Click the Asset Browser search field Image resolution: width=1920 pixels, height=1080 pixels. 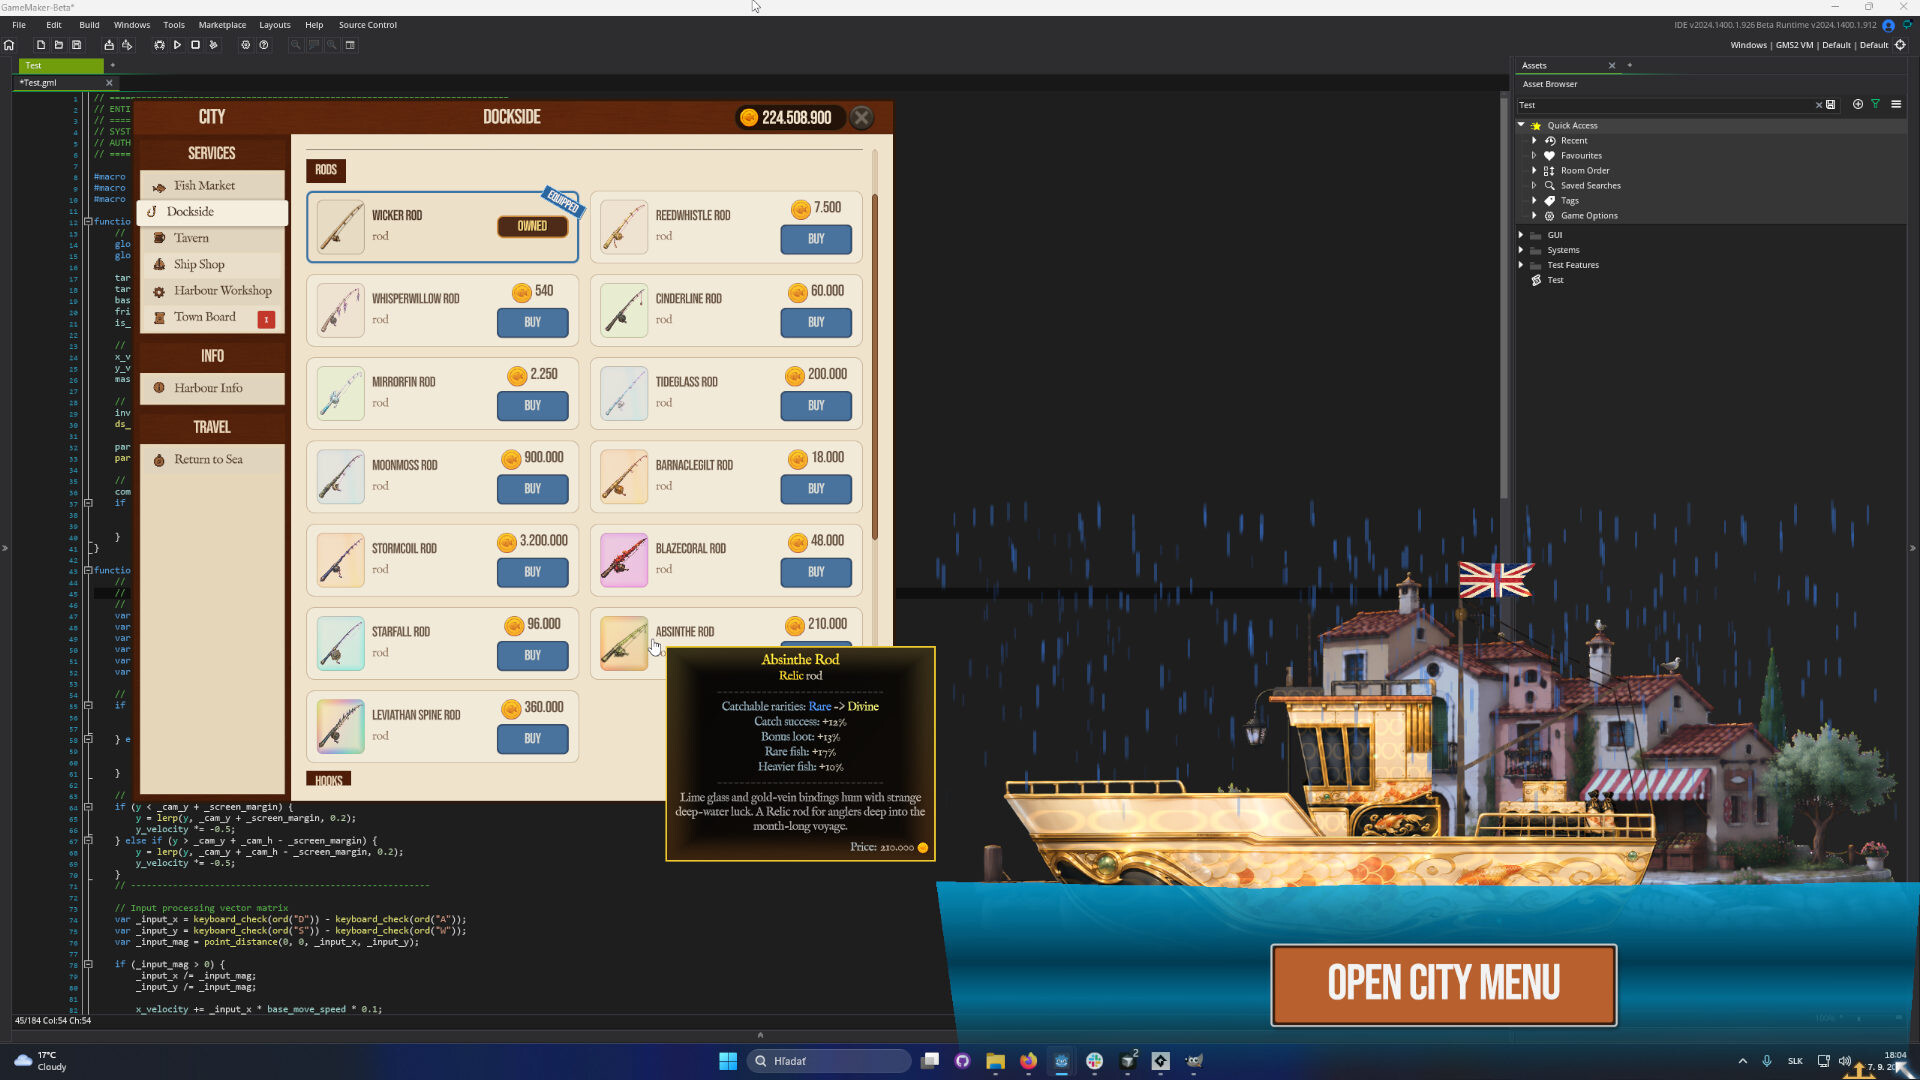point(1665,105)
